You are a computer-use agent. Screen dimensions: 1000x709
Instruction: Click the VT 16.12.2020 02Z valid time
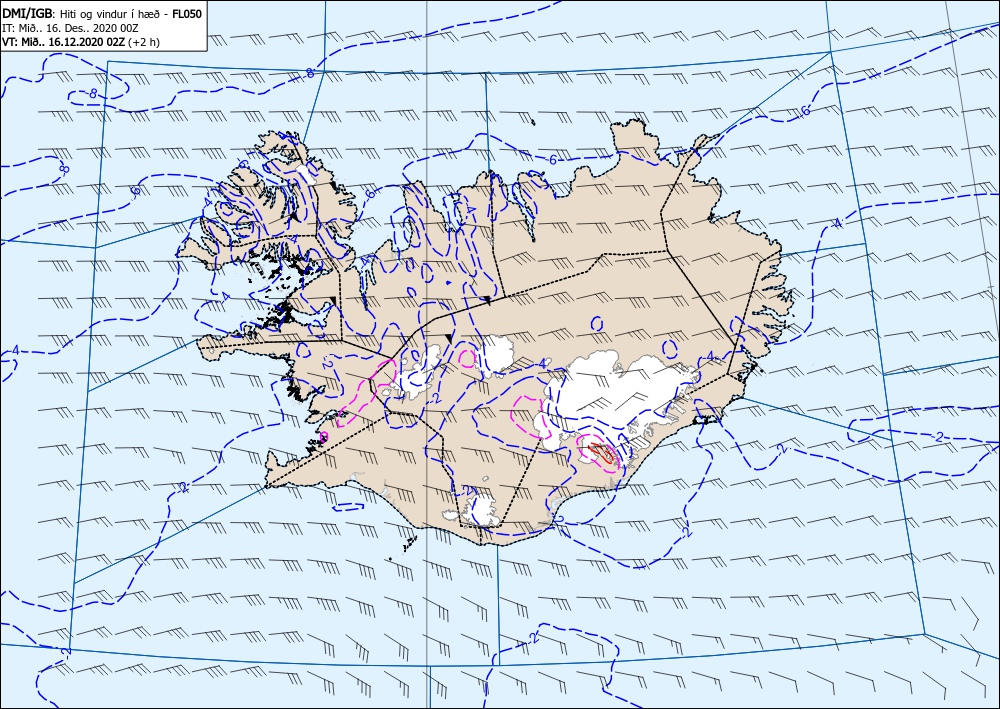(x=64, y=42)
